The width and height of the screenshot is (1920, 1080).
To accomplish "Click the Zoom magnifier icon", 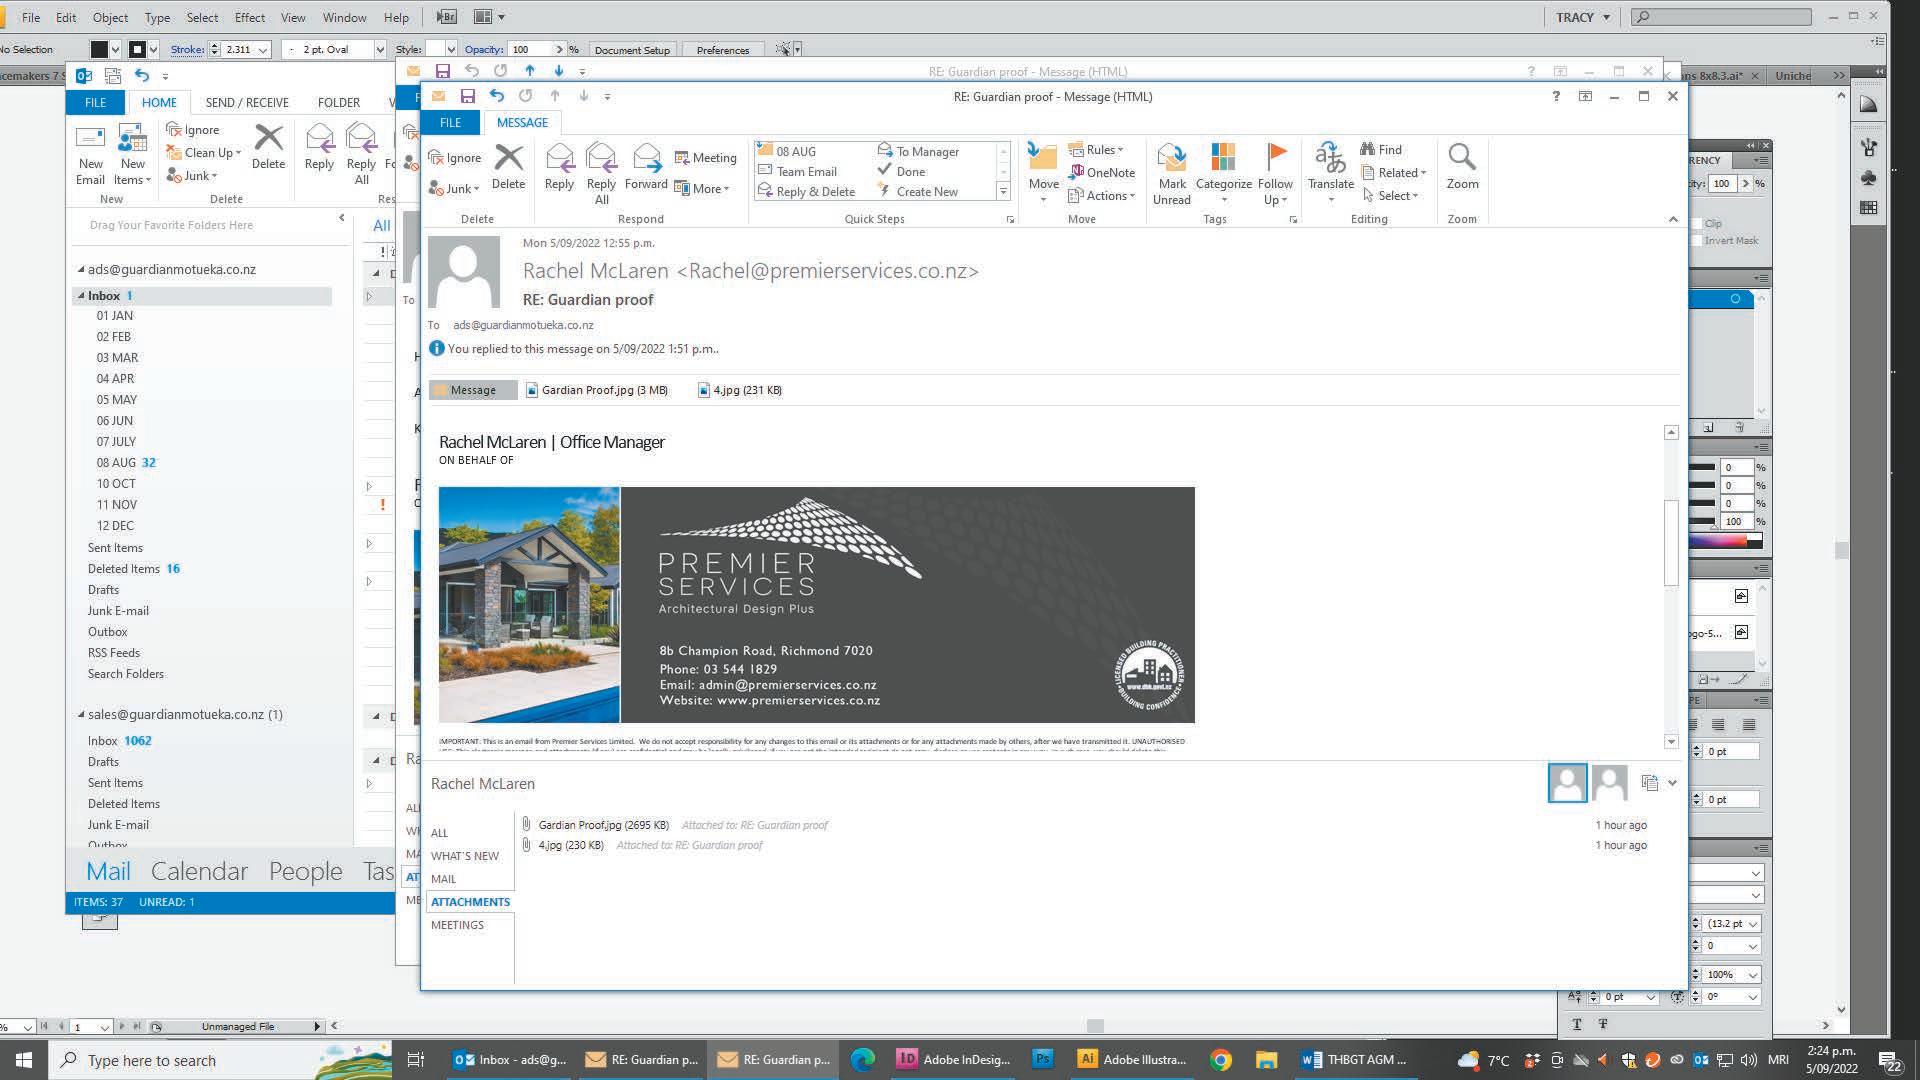I will point(1461,158).
